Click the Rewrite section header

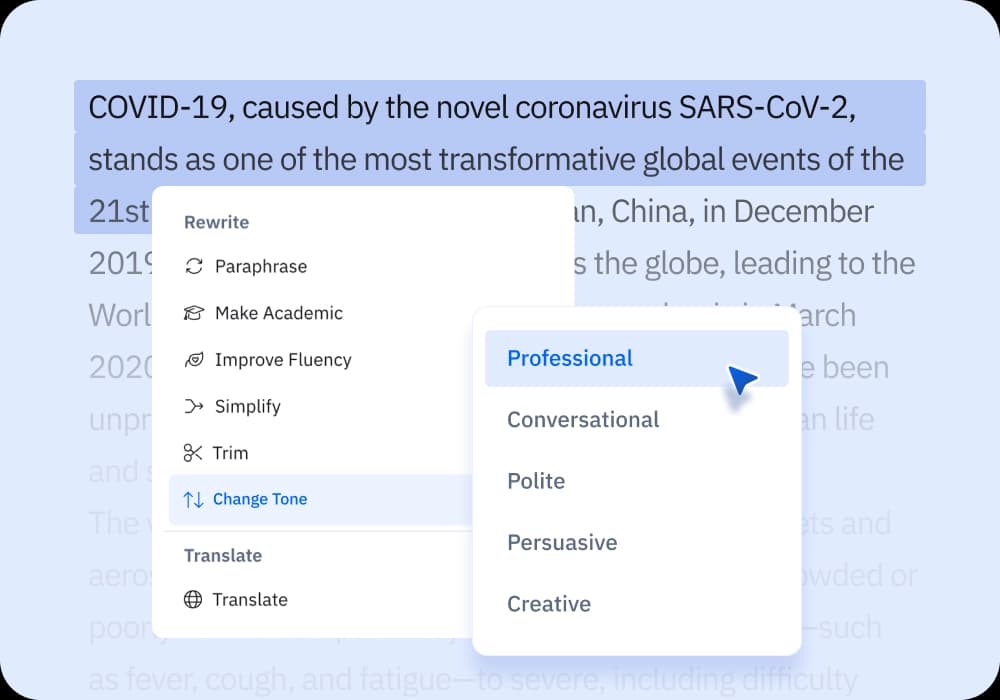pos(216,222)
